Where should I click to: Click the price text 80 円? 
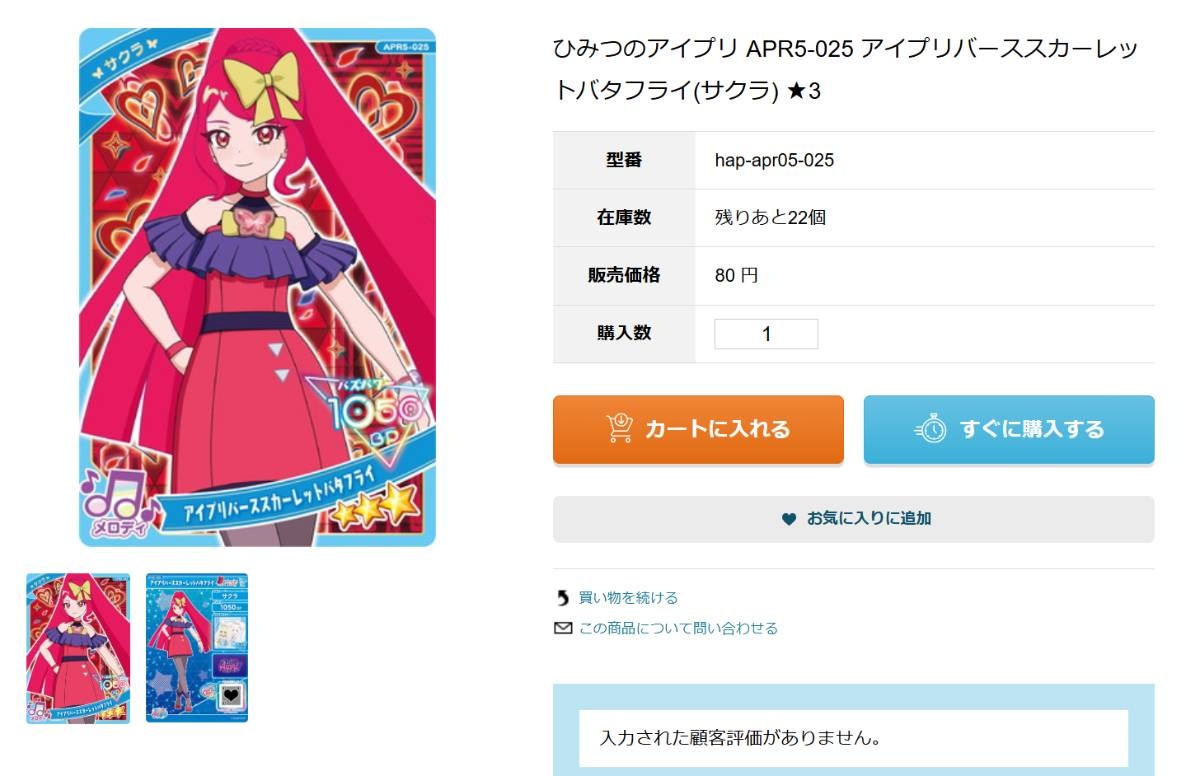click(x=736, y=276)
